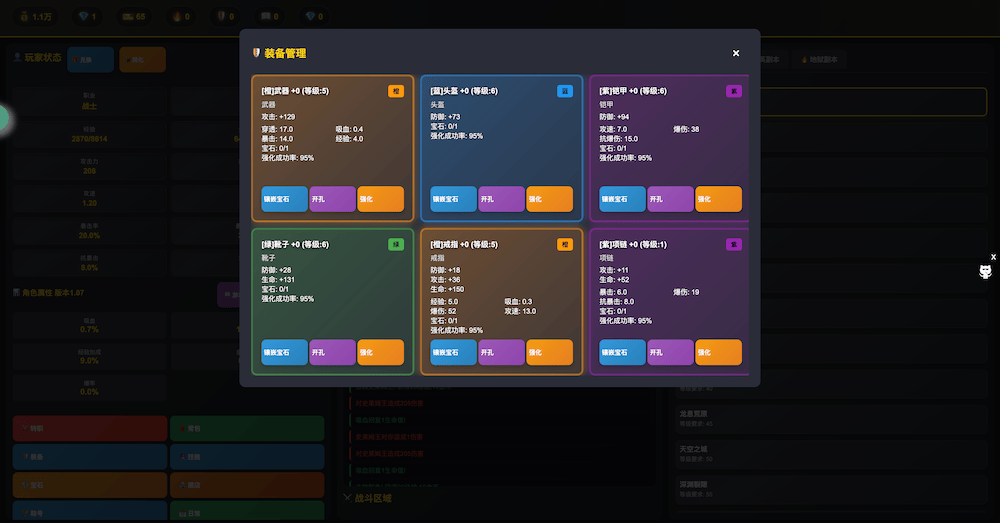Viewport: 1000px width, 523px height.
Task: Click the green floating circle on left edge
Action: (3, 119)
